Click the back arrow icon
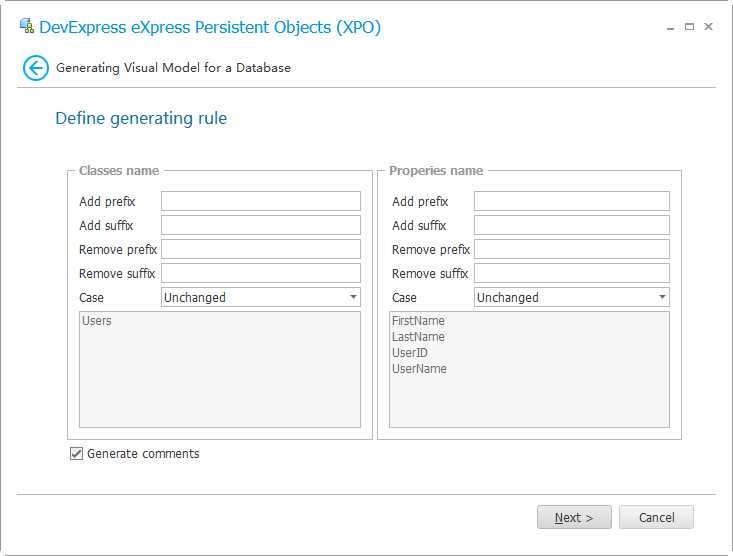Screen dimensions: 733x556 pyautogui.click(x=36, y=68)
